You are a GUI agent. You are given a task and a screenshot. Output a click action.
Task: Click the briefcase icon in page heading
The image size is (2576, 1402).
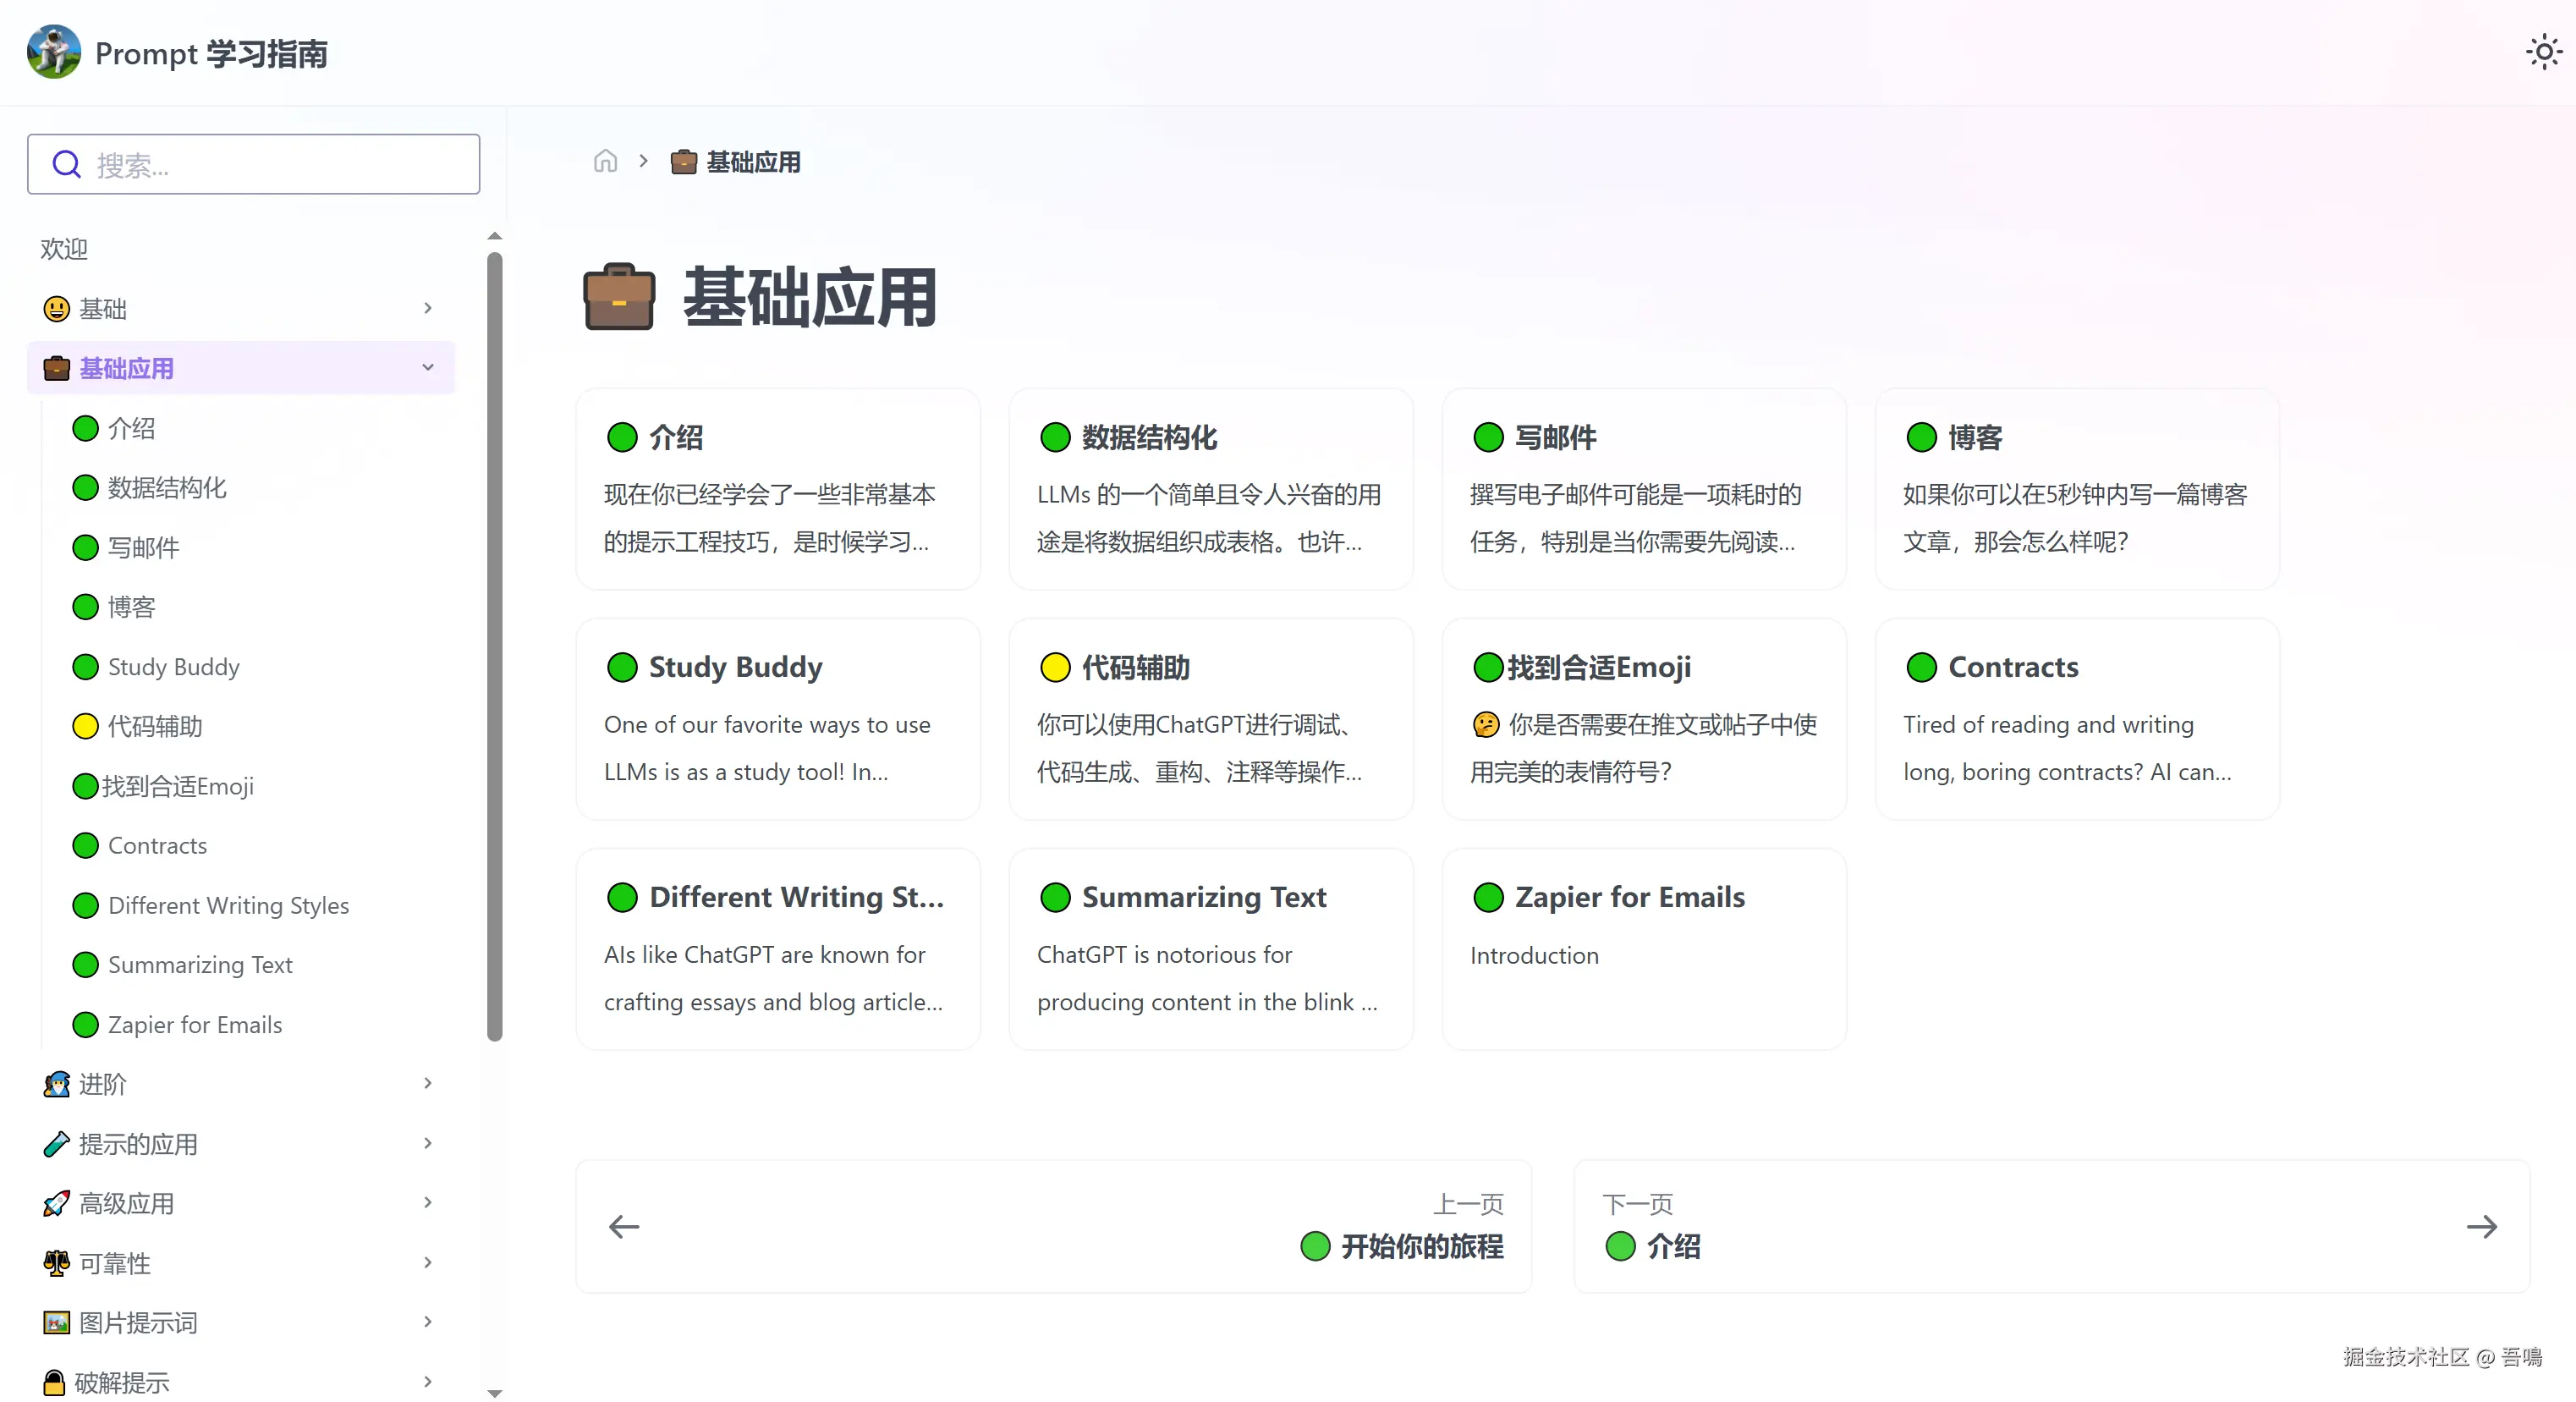tap(618, 297)
